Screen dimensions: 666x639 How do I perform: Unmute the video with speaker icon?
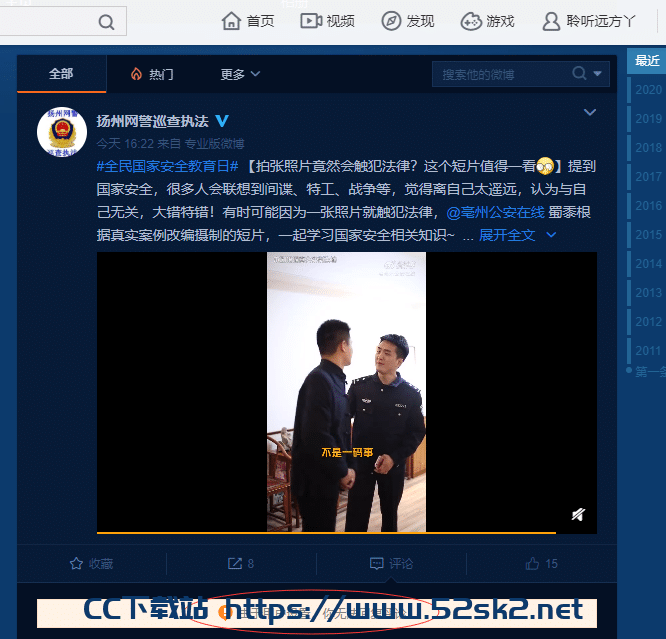pyautogui.click(x=578, y=515)
